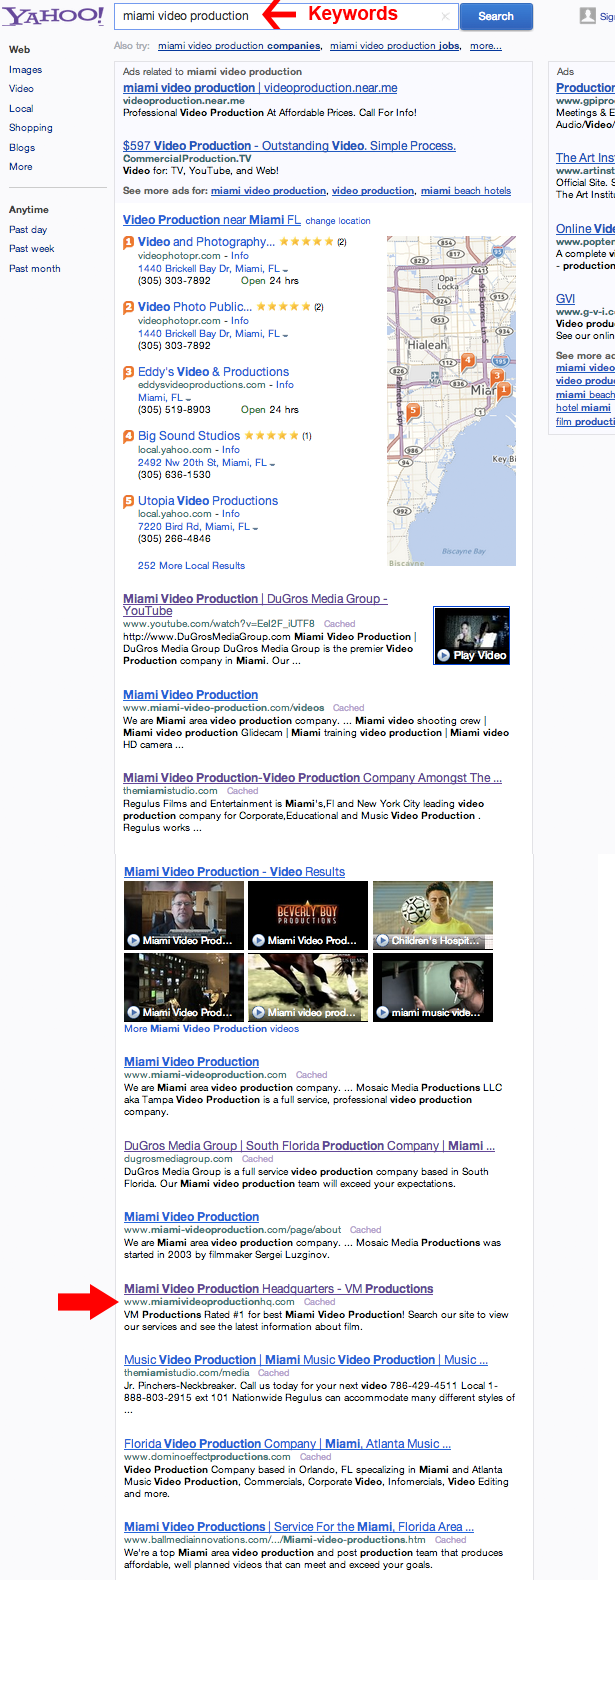The height and width of the screenshot is (1700, 615).
Task: Click the Miami area map
Action: pyautogui.click(x=451, y=401)
